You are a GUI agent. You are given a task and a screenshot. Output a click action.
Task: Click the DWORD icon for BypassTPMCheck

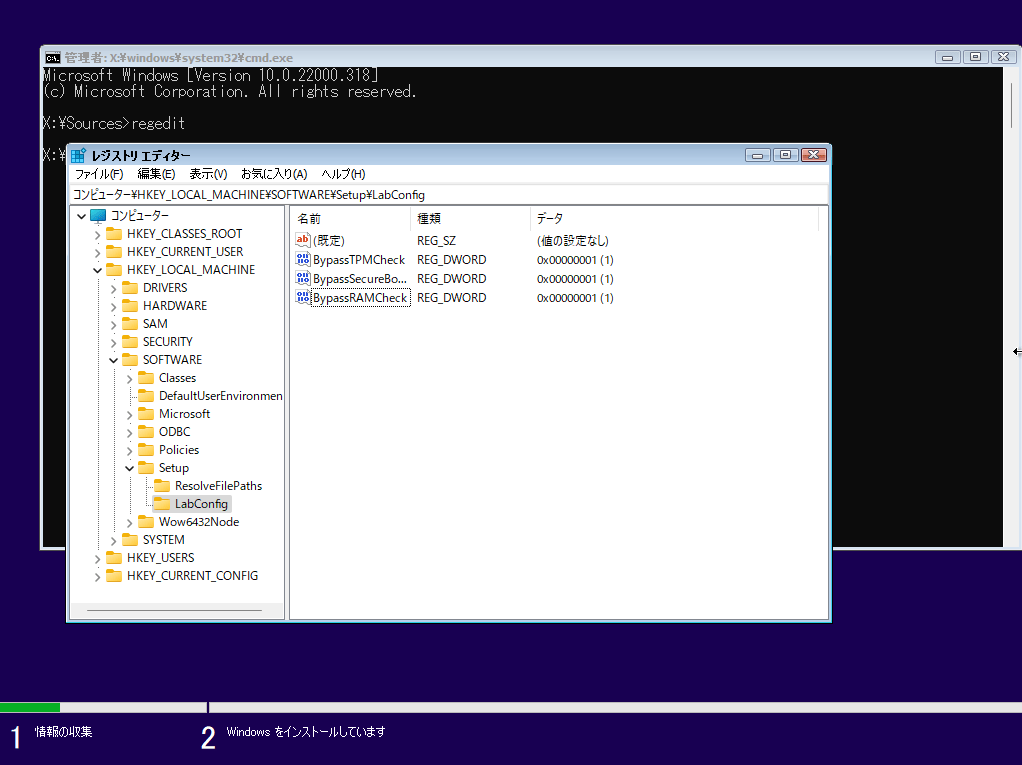(302, 259)
